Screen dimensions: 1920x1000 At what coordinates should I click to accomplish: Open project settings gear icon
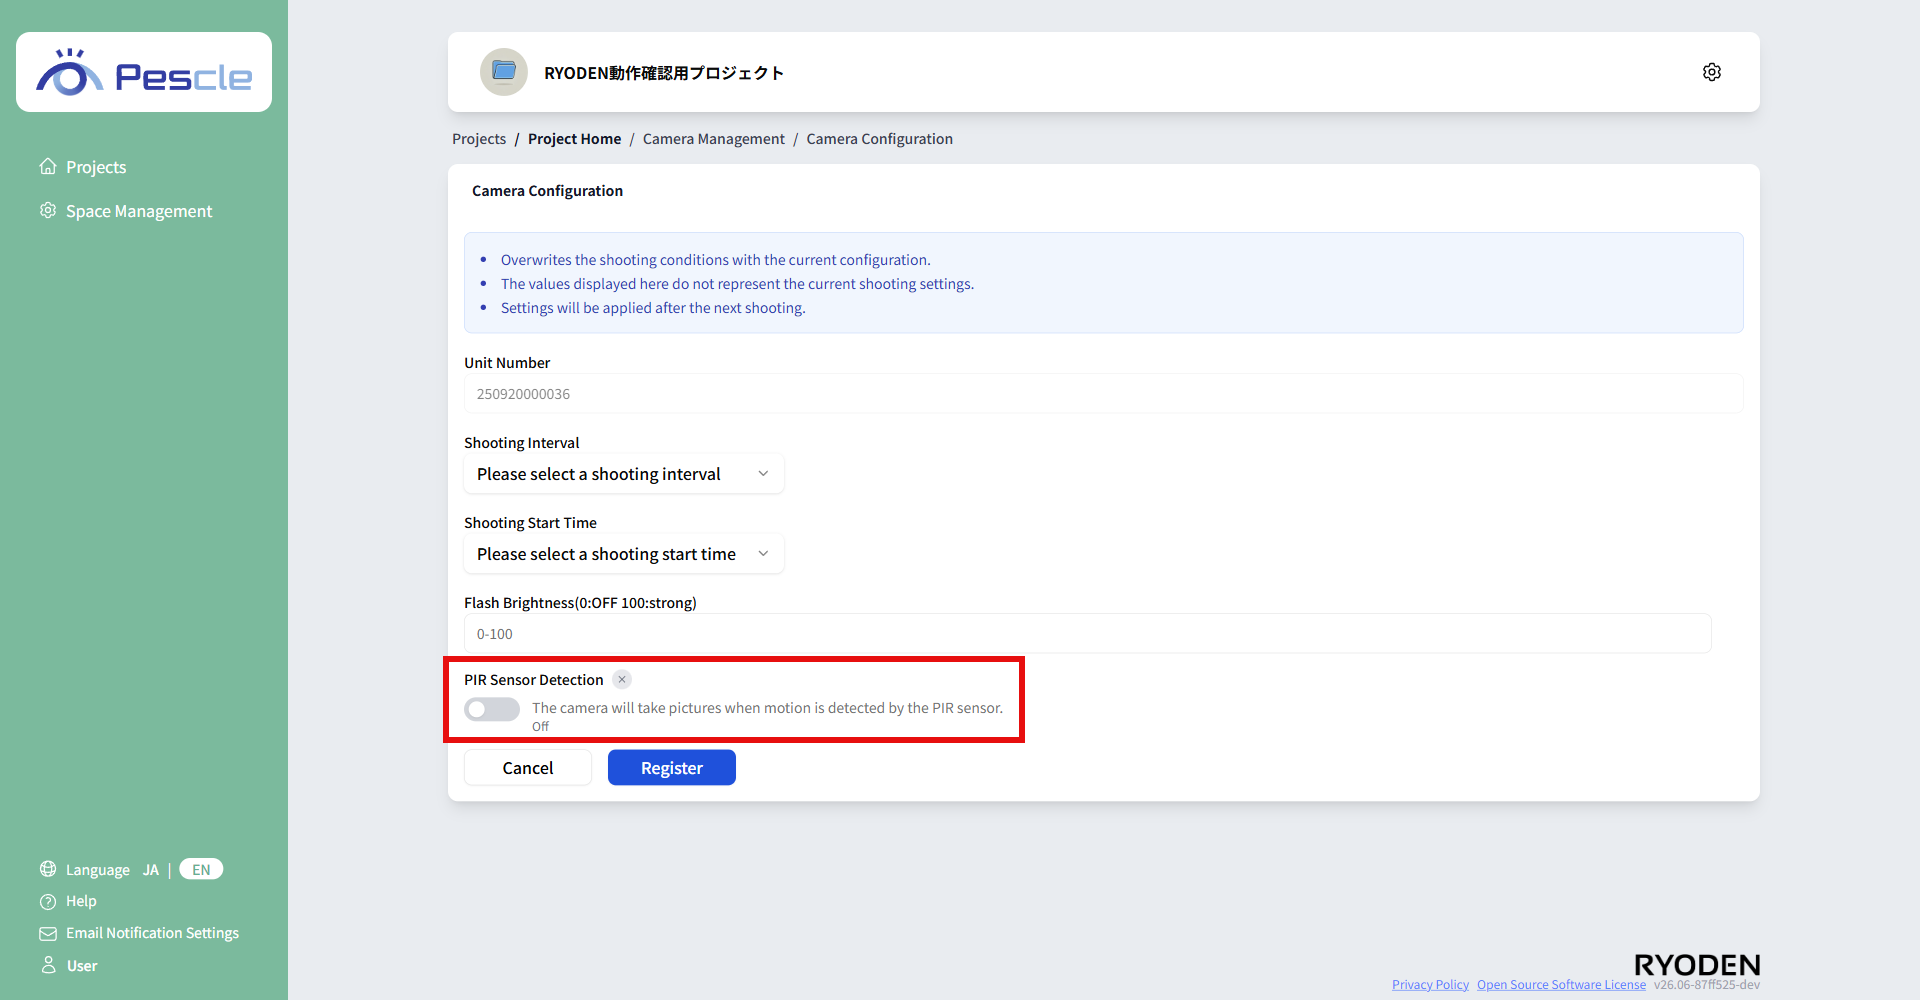(1711, 72)
